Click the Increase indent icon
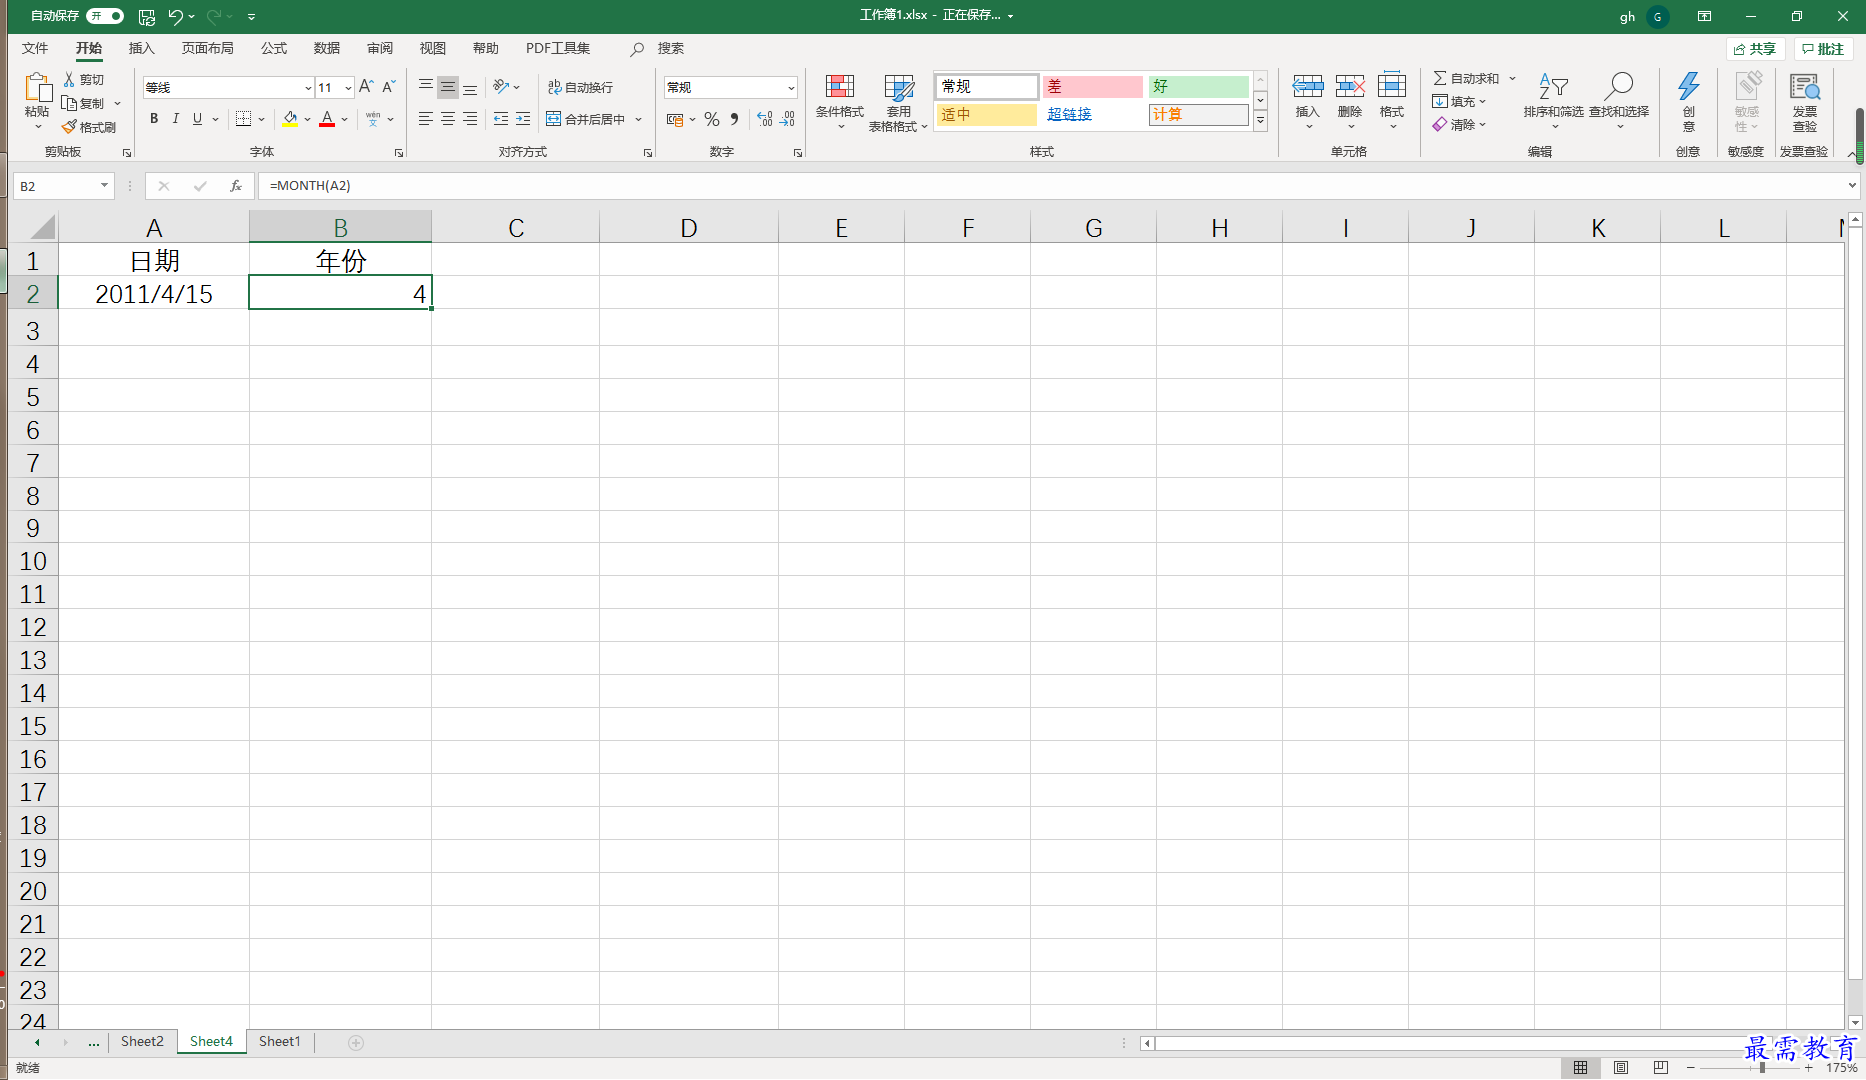Image resolution: width=1866 pixels, height=1080 pixels. click(523, 119)
